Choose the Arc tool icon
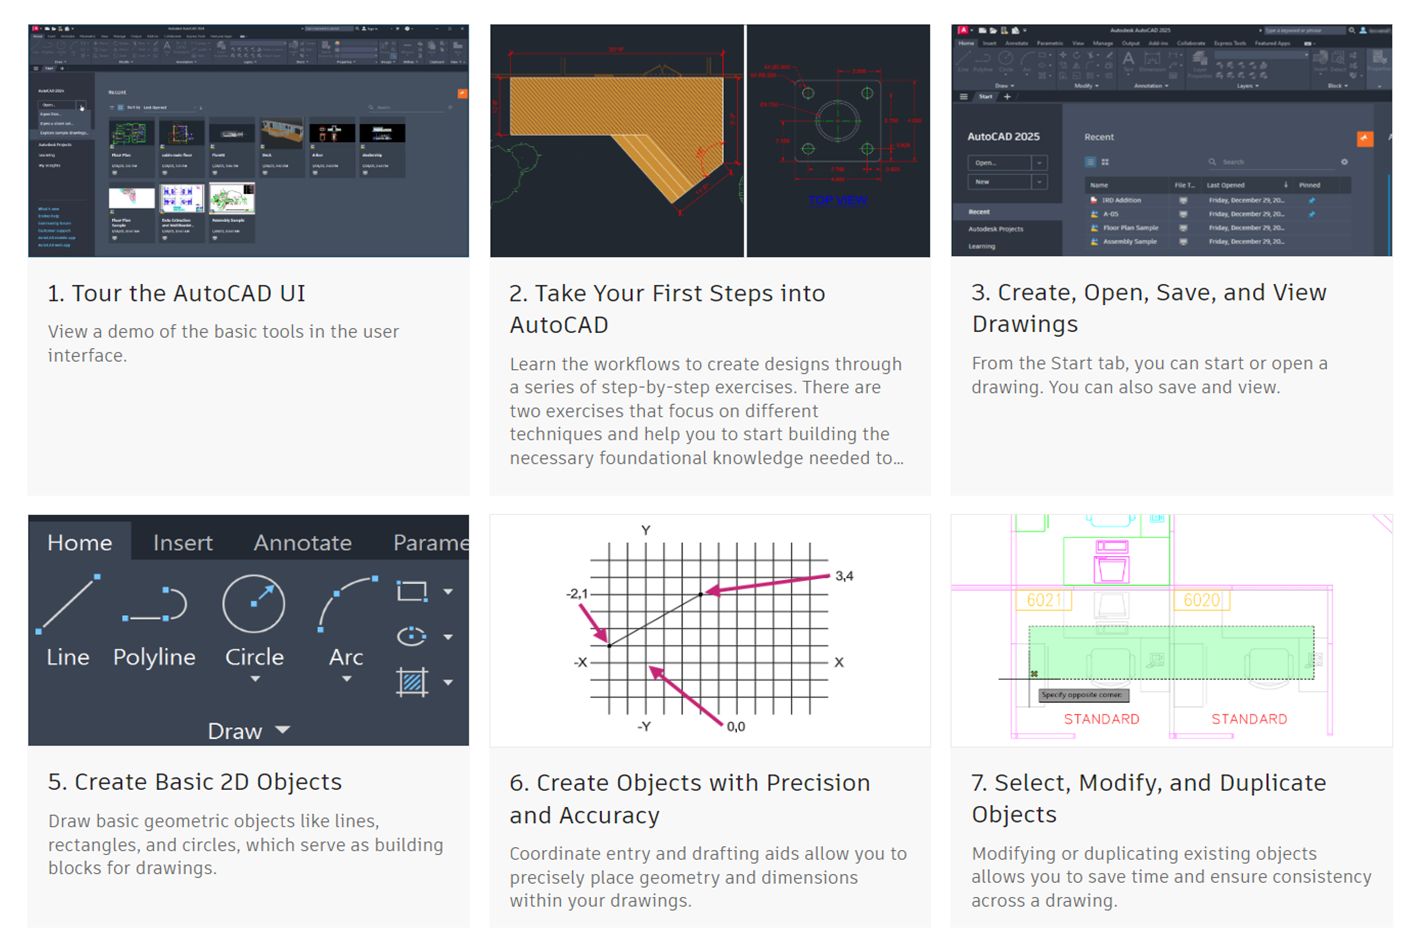This screenshot has width=1418, height=945. [x=346, y=604]
